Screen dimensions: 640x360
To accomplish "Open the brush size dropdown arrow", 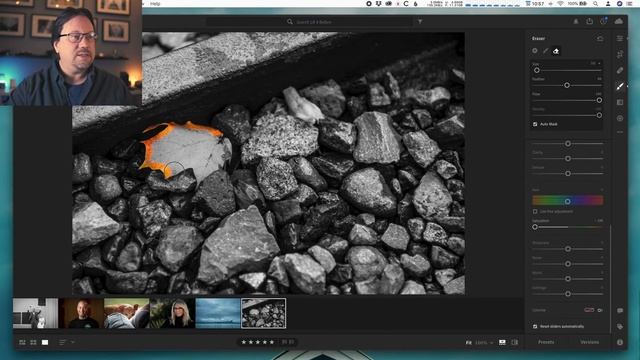I will tap(599, 64).
